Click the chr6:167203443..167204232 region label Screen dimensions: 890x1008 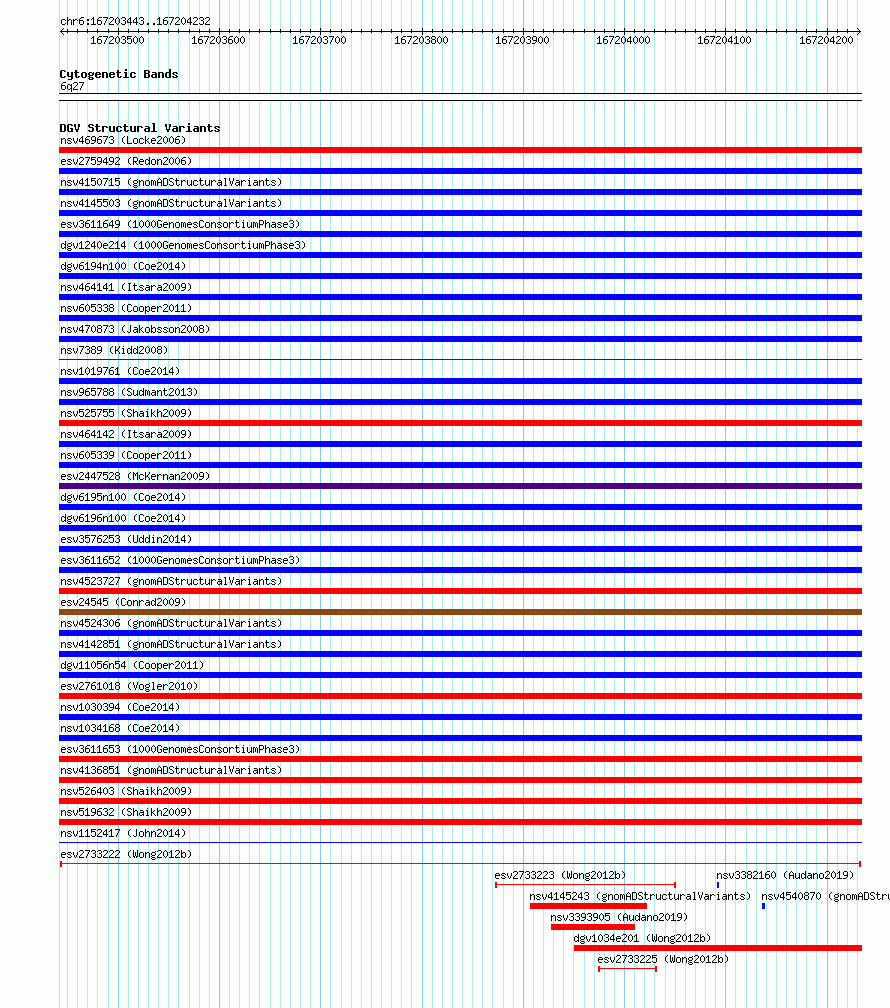[135, 21]
